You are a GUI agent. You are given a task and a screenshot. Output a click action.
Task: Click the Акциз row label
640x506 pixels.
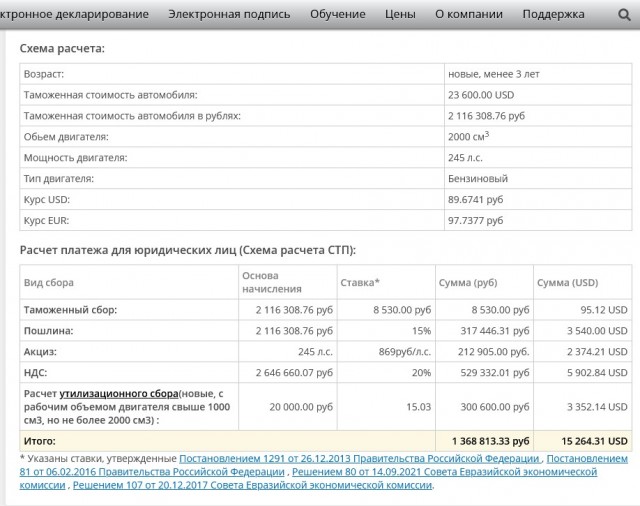tap(40, 352)
